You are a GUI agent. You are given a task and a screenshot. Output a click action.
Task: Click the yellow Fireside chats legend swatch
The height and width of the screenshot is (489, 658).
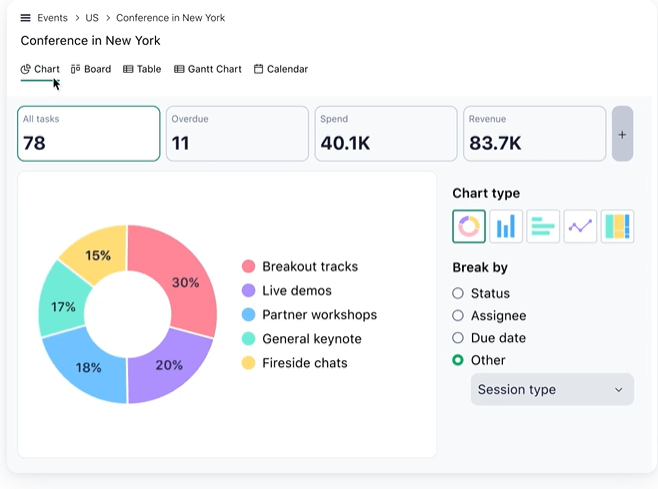click(x=248, y=363)
